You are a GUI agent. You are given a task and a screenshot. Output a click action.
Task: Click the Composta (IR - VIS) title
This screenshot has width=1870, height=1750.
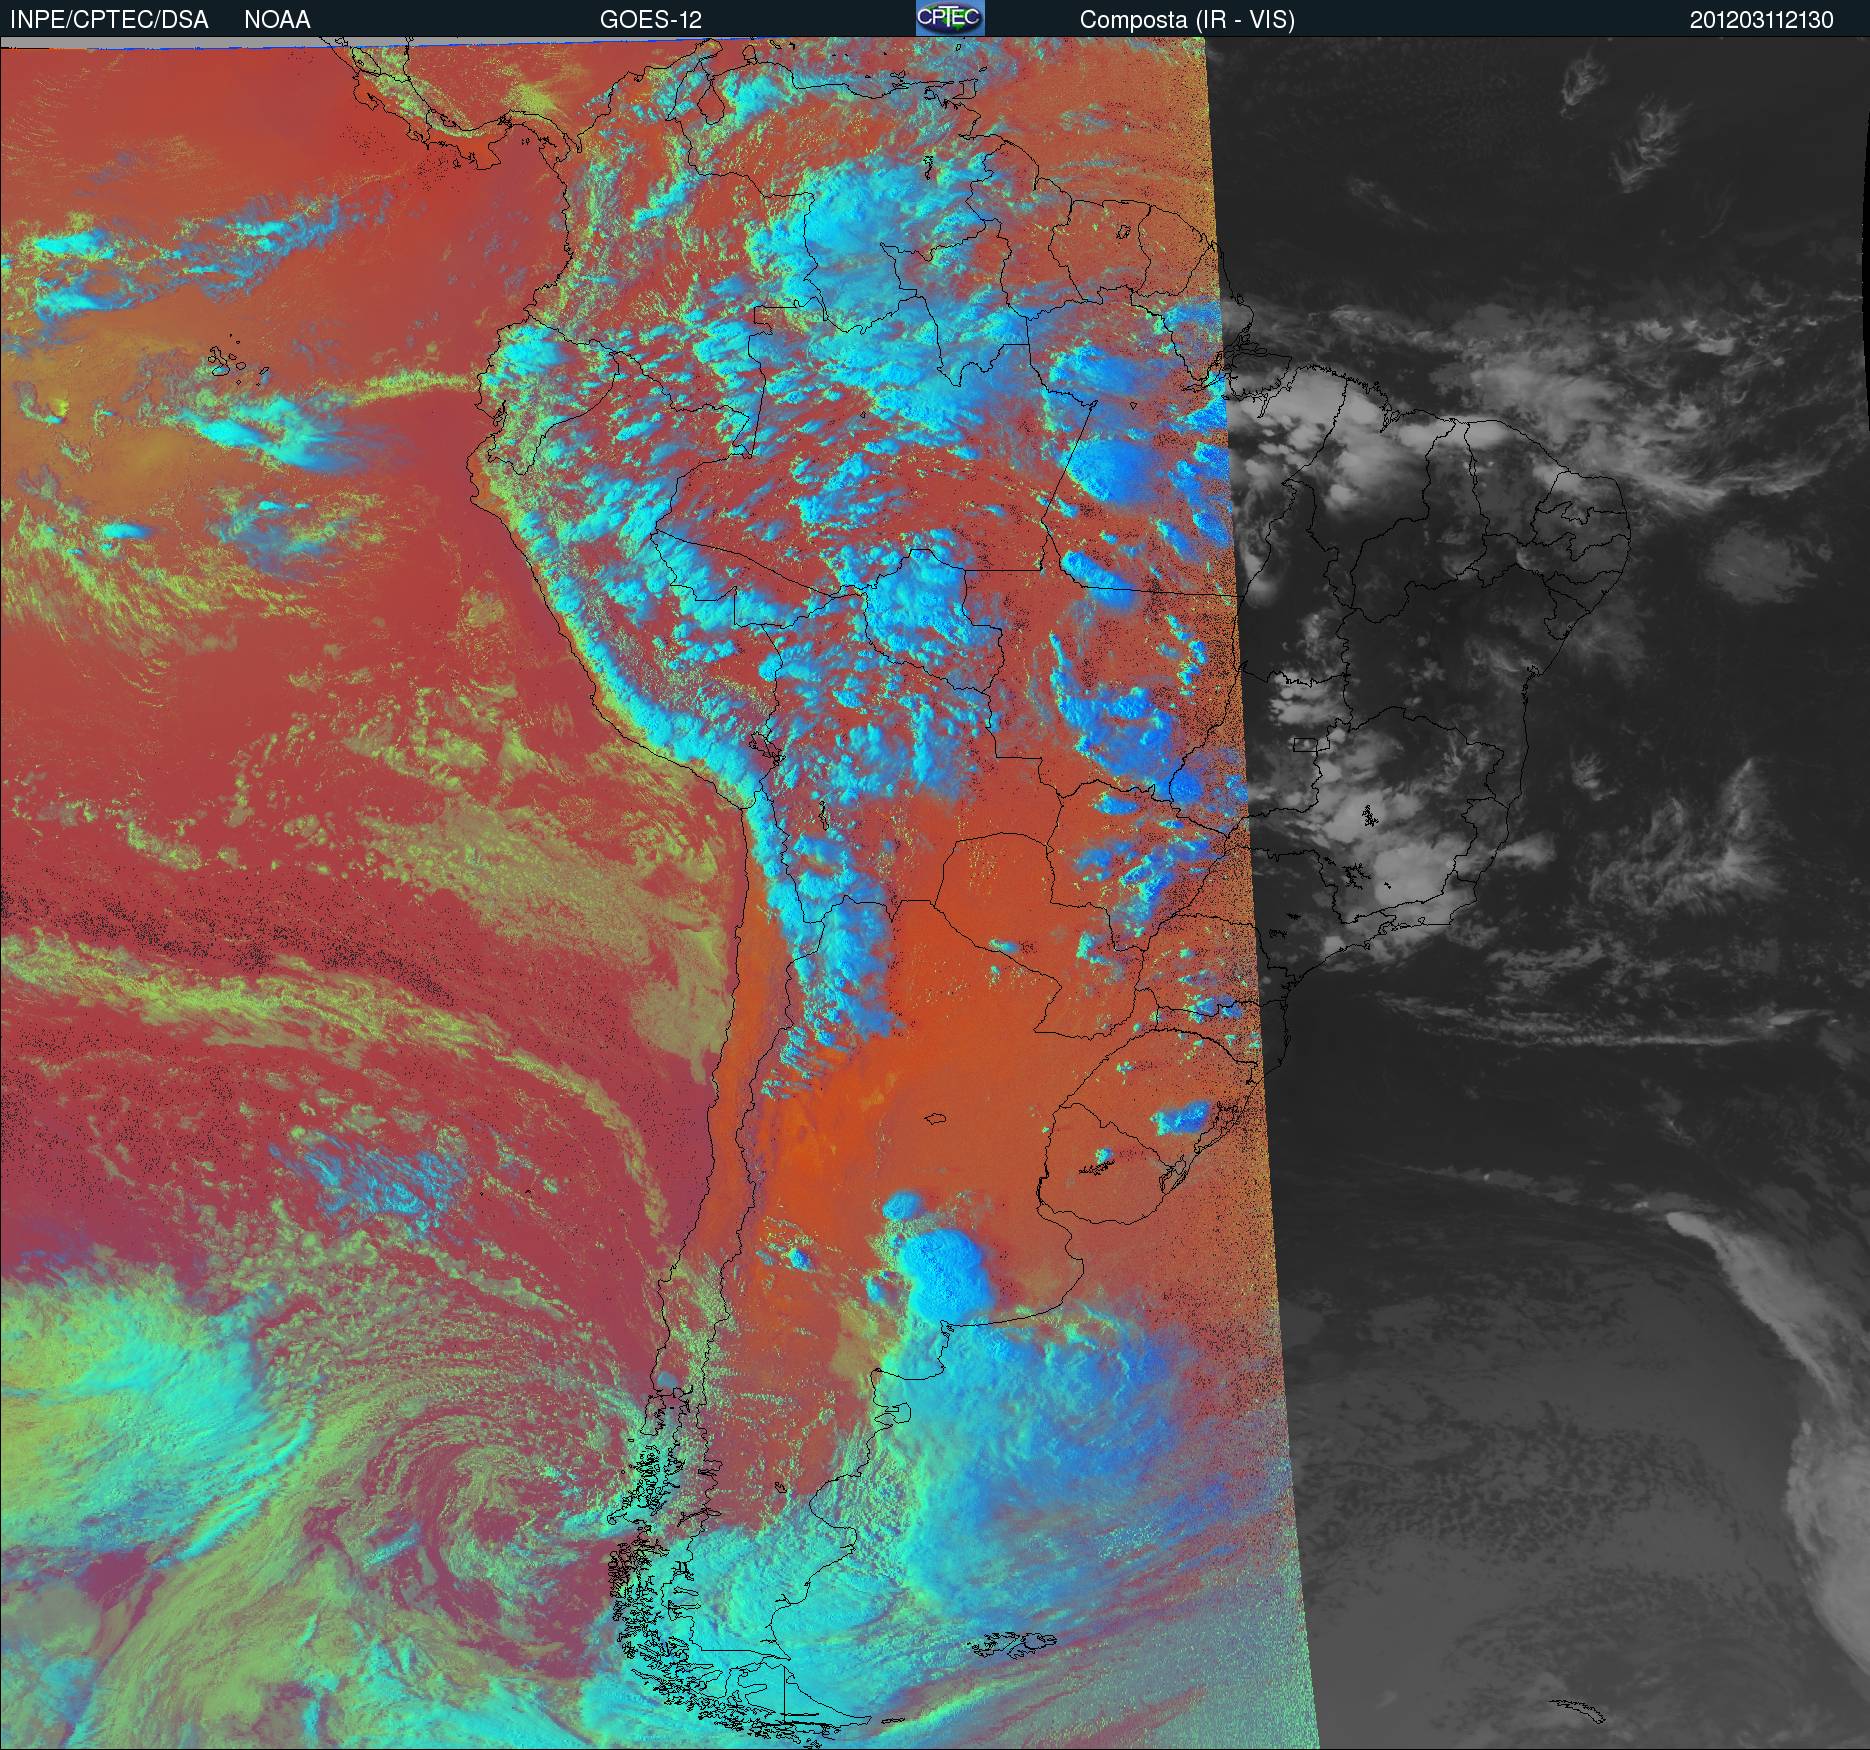[x=1187, y=20]
